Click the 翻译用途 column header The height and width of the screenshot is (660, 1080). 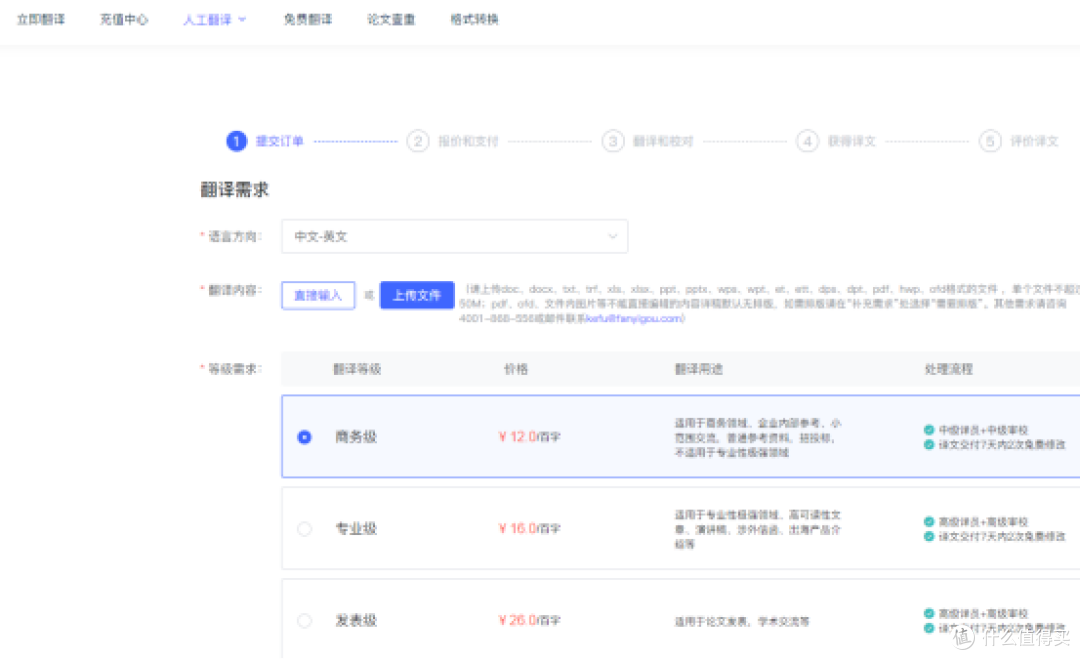(x=698, y=369)
